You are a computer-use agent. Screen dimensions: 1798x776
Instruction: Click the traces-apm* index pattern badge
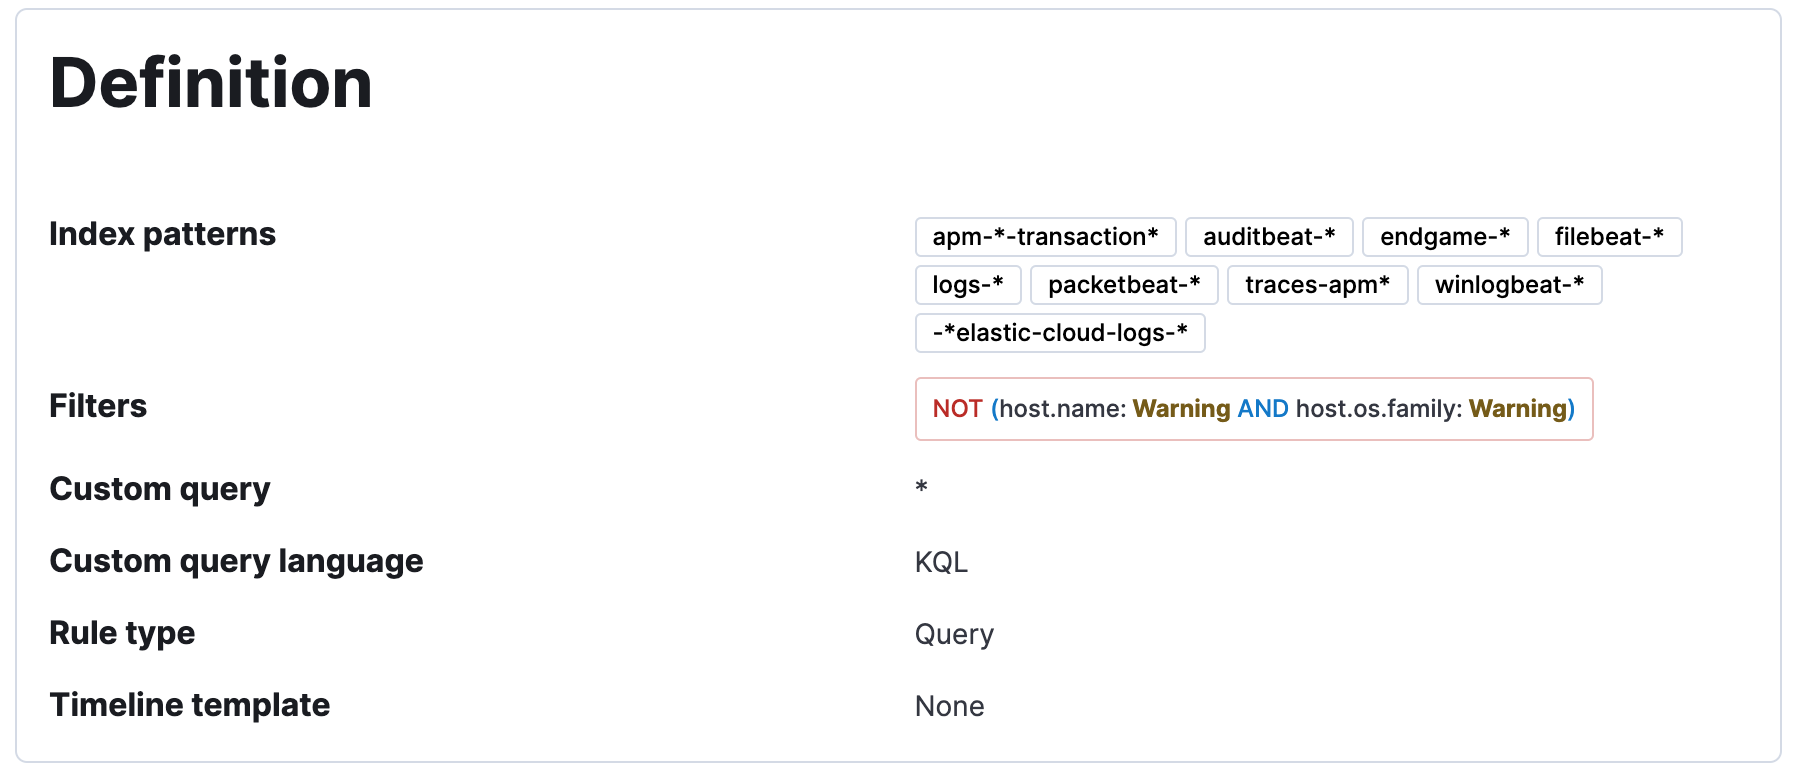pos(1317,285)
